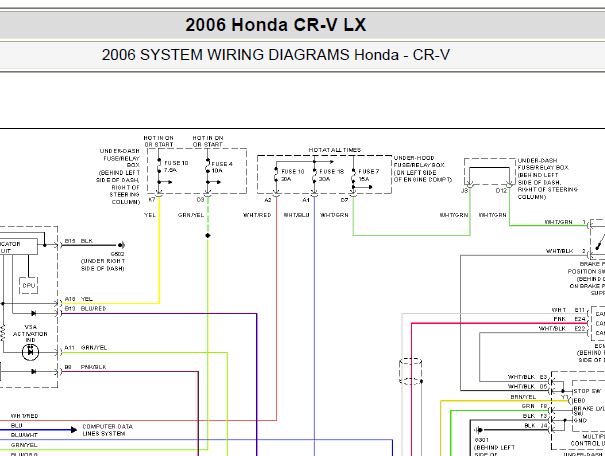Image resolution: width=605 pixels, height=456 pixels.
Task: Click the 'FUSE 10 7.5A' fuse label
Action: coord(176,166)
